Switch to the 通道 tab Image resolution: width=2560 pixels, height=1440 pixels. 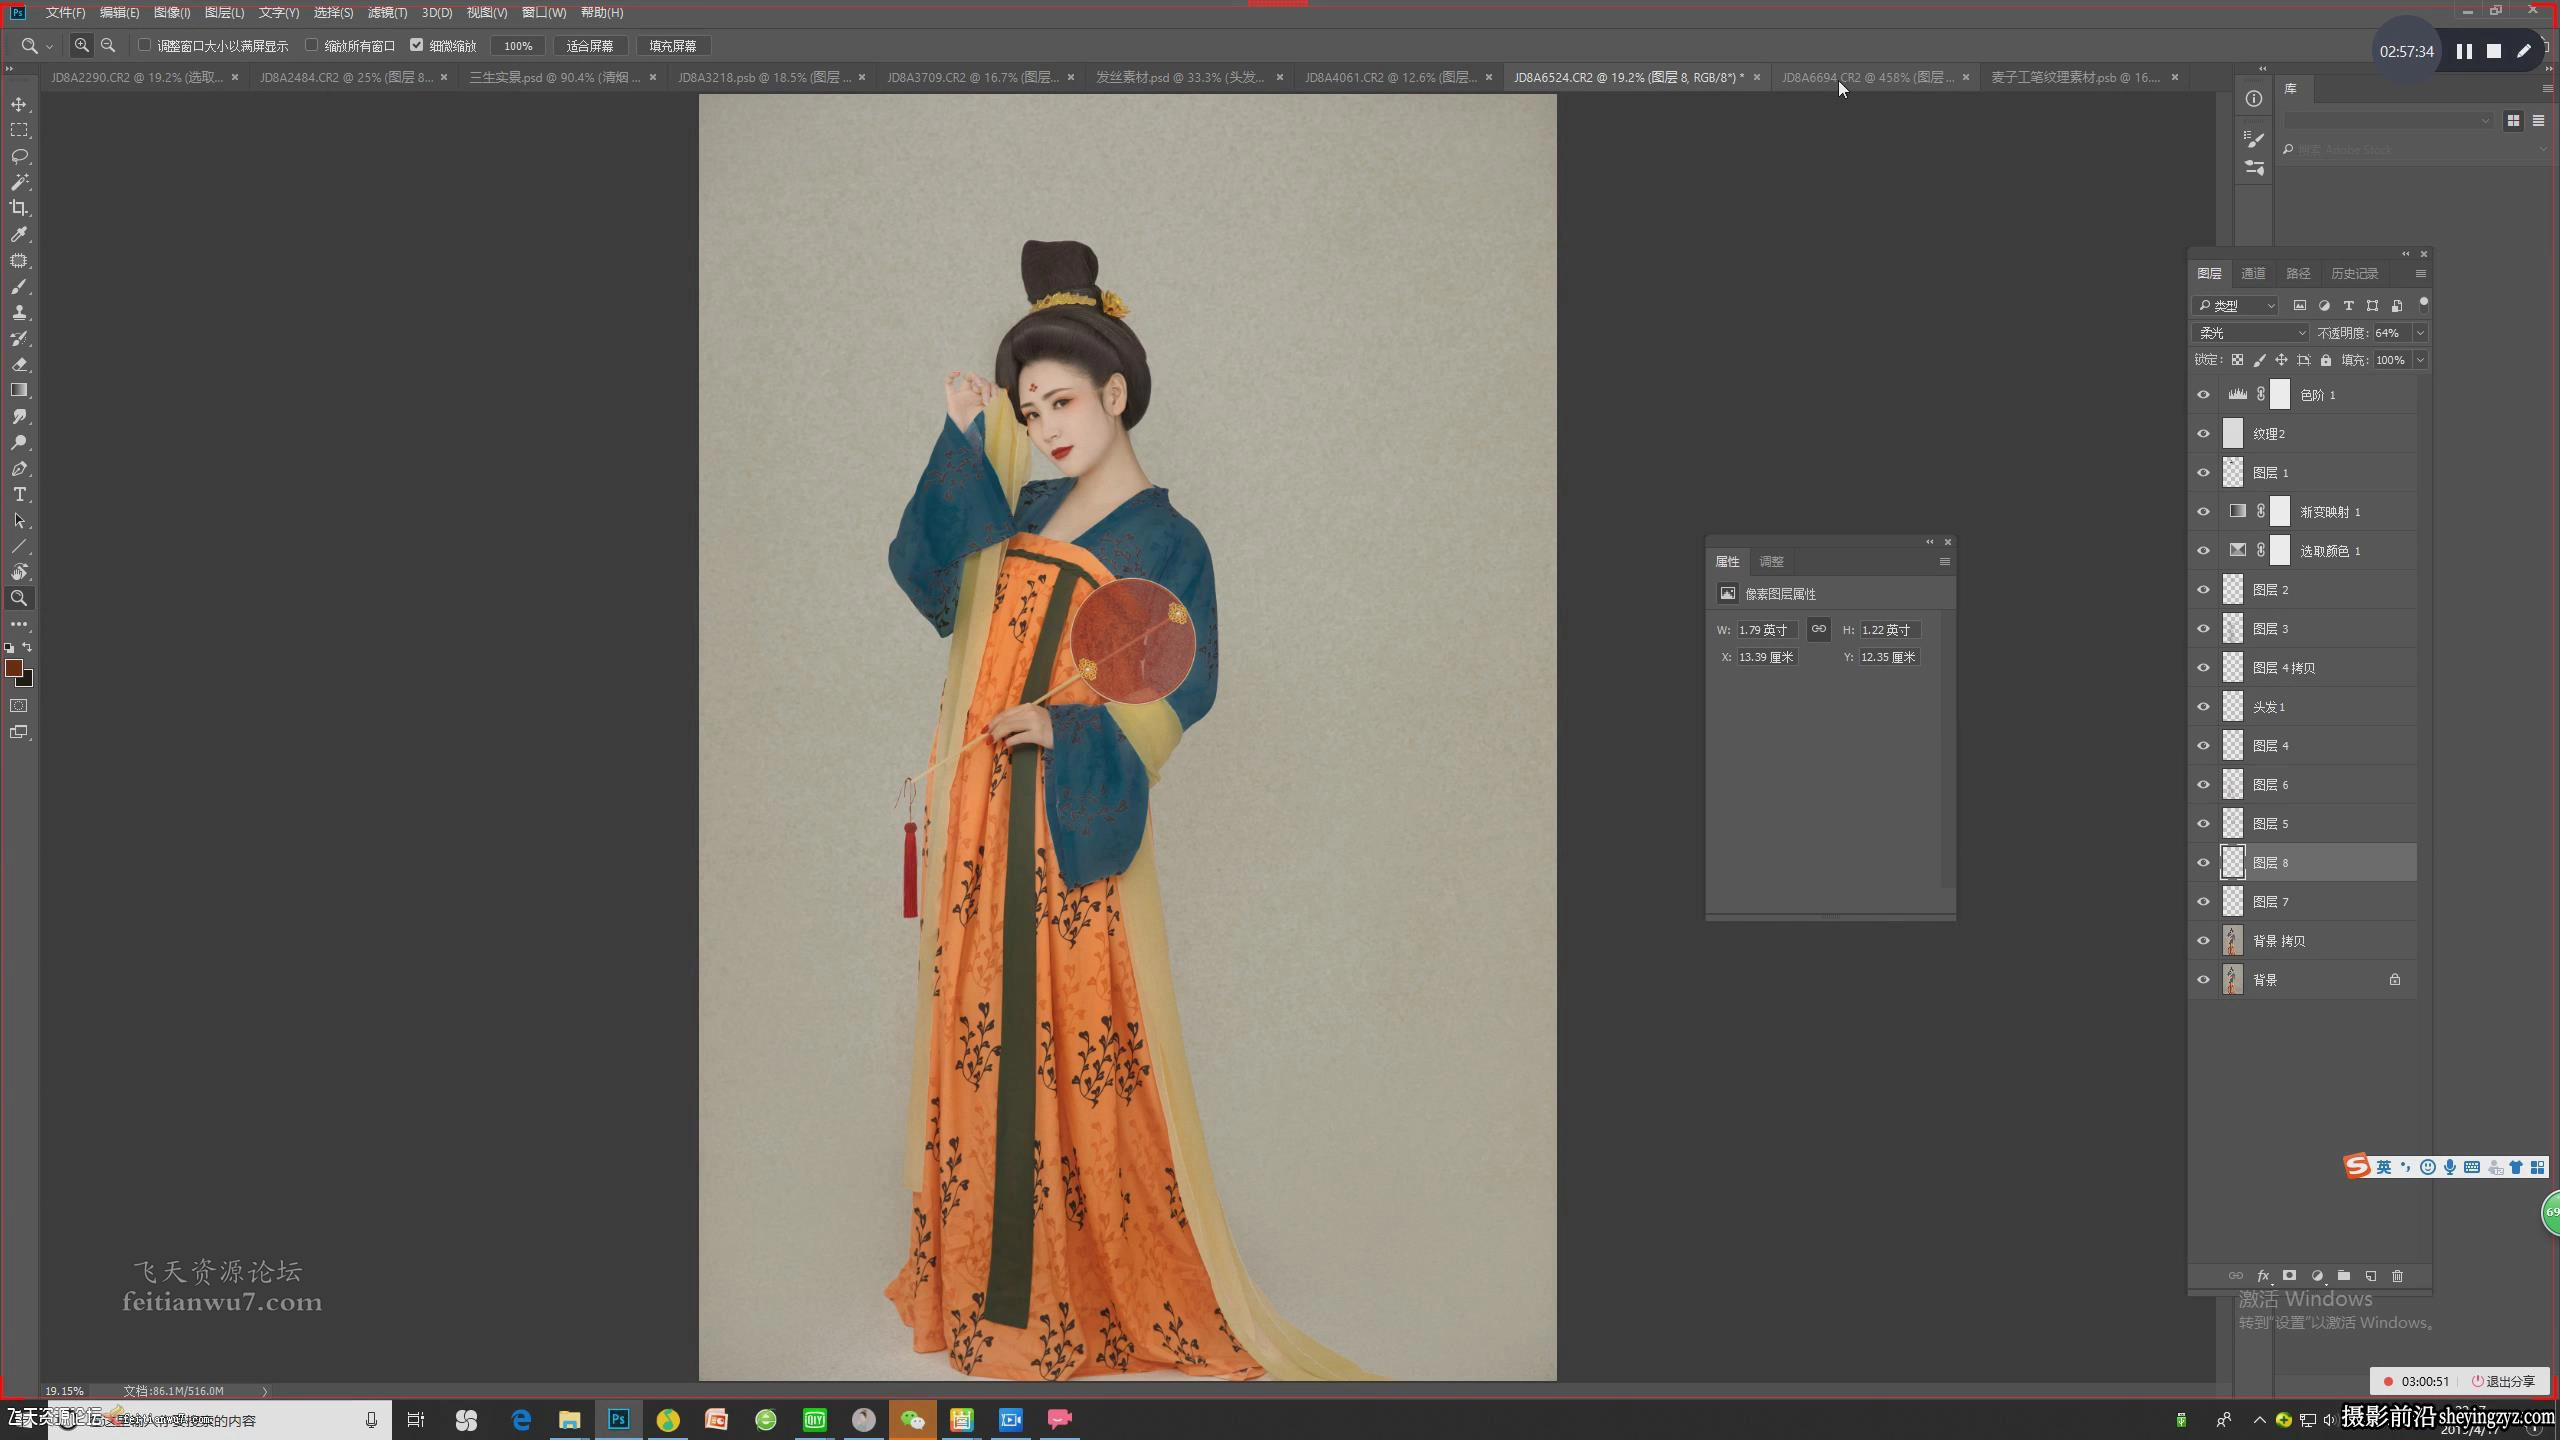point(2253,273)
